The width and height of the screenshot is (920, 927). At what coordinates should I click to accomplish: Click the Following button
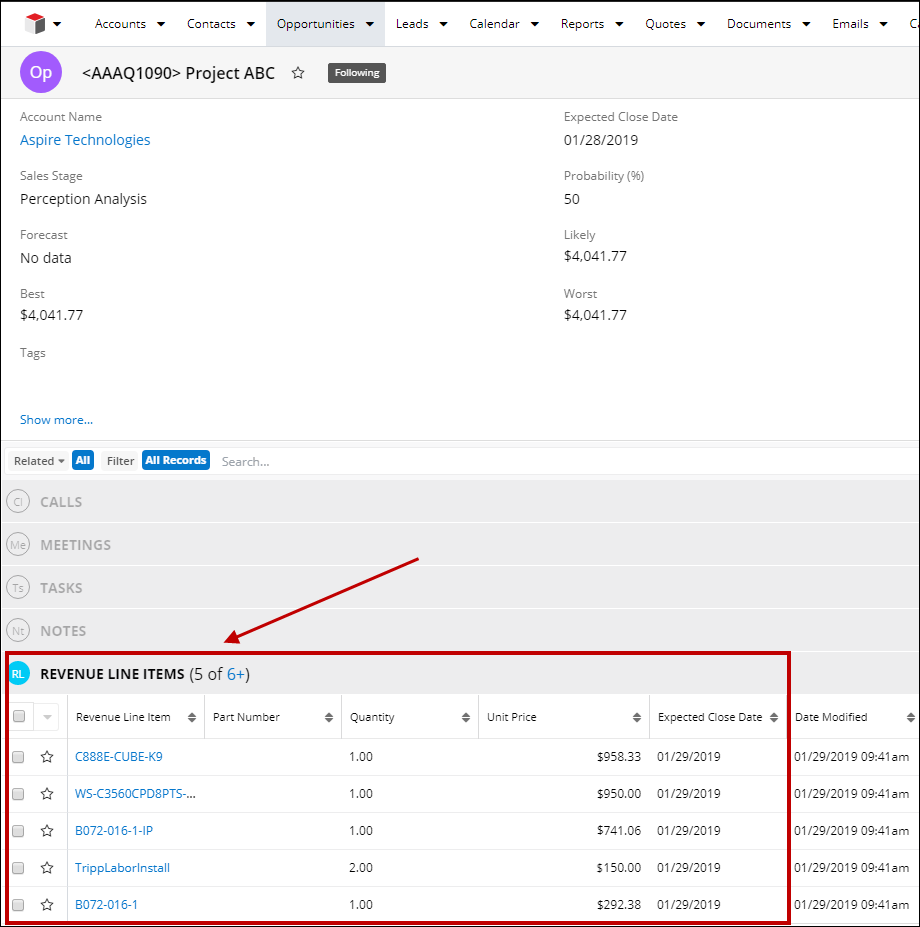pyautogui.click(x=357, y=73)
